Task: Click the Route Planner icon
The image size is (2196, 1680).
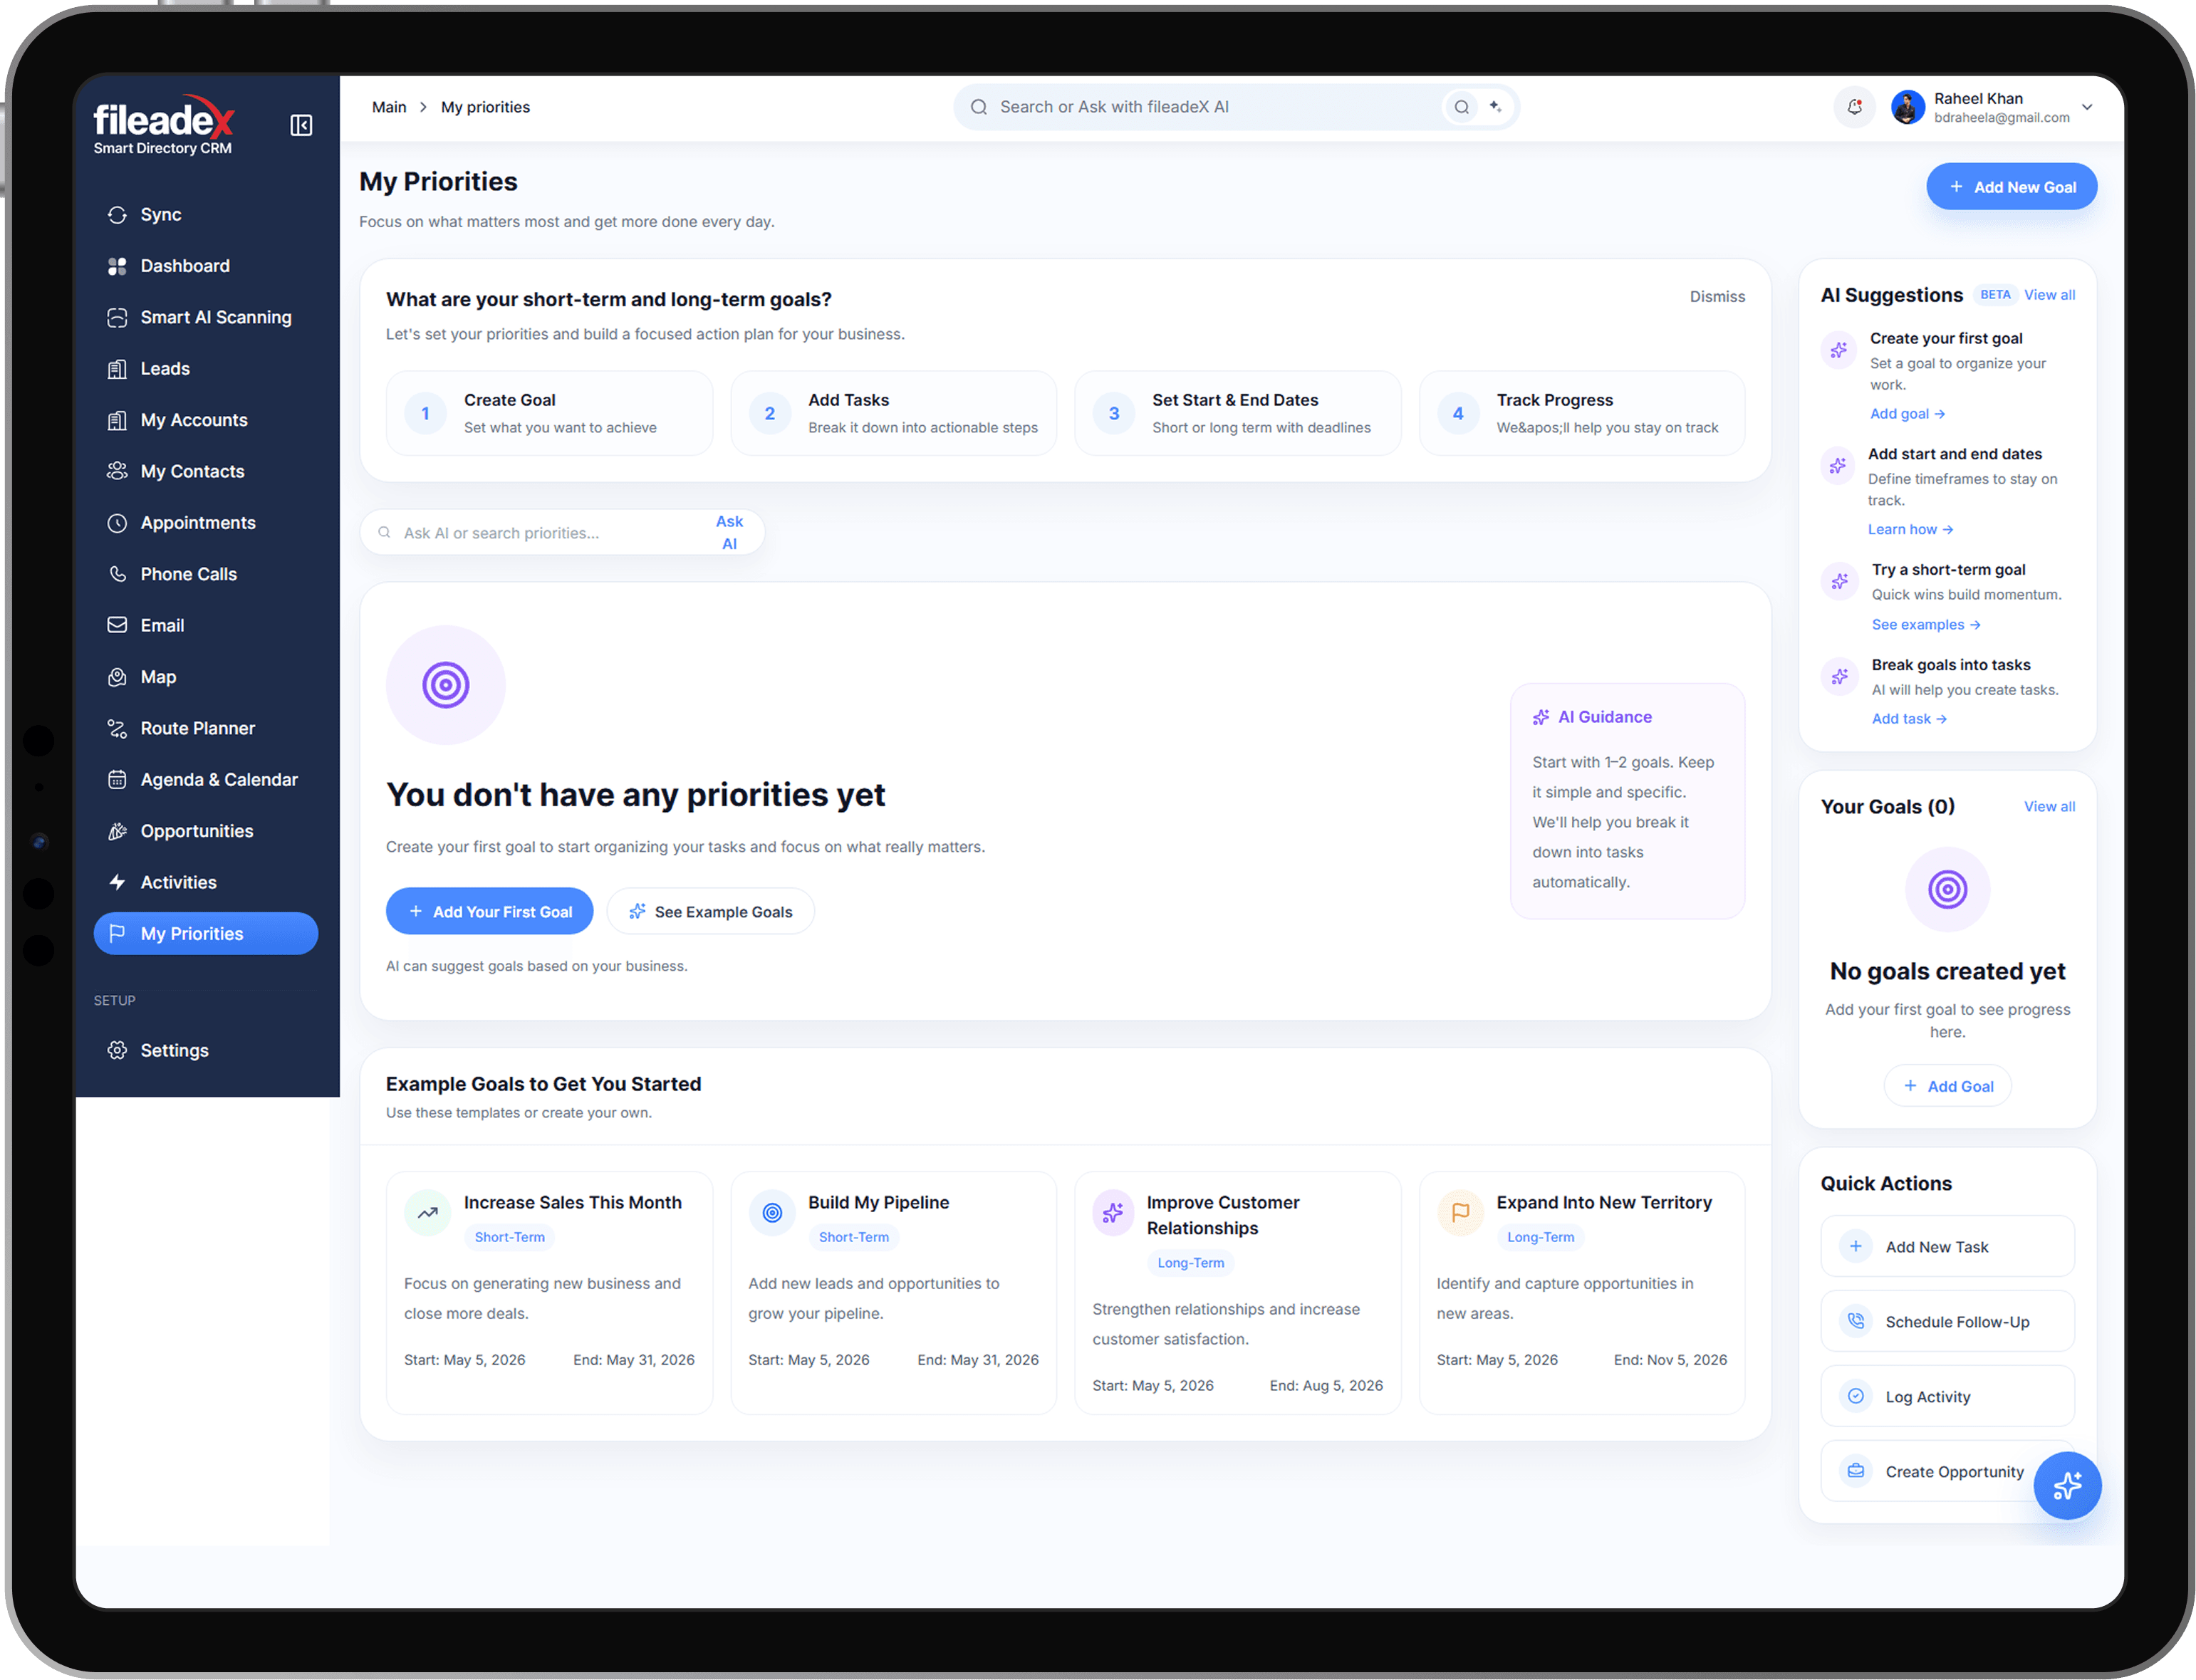Action: 117,728
